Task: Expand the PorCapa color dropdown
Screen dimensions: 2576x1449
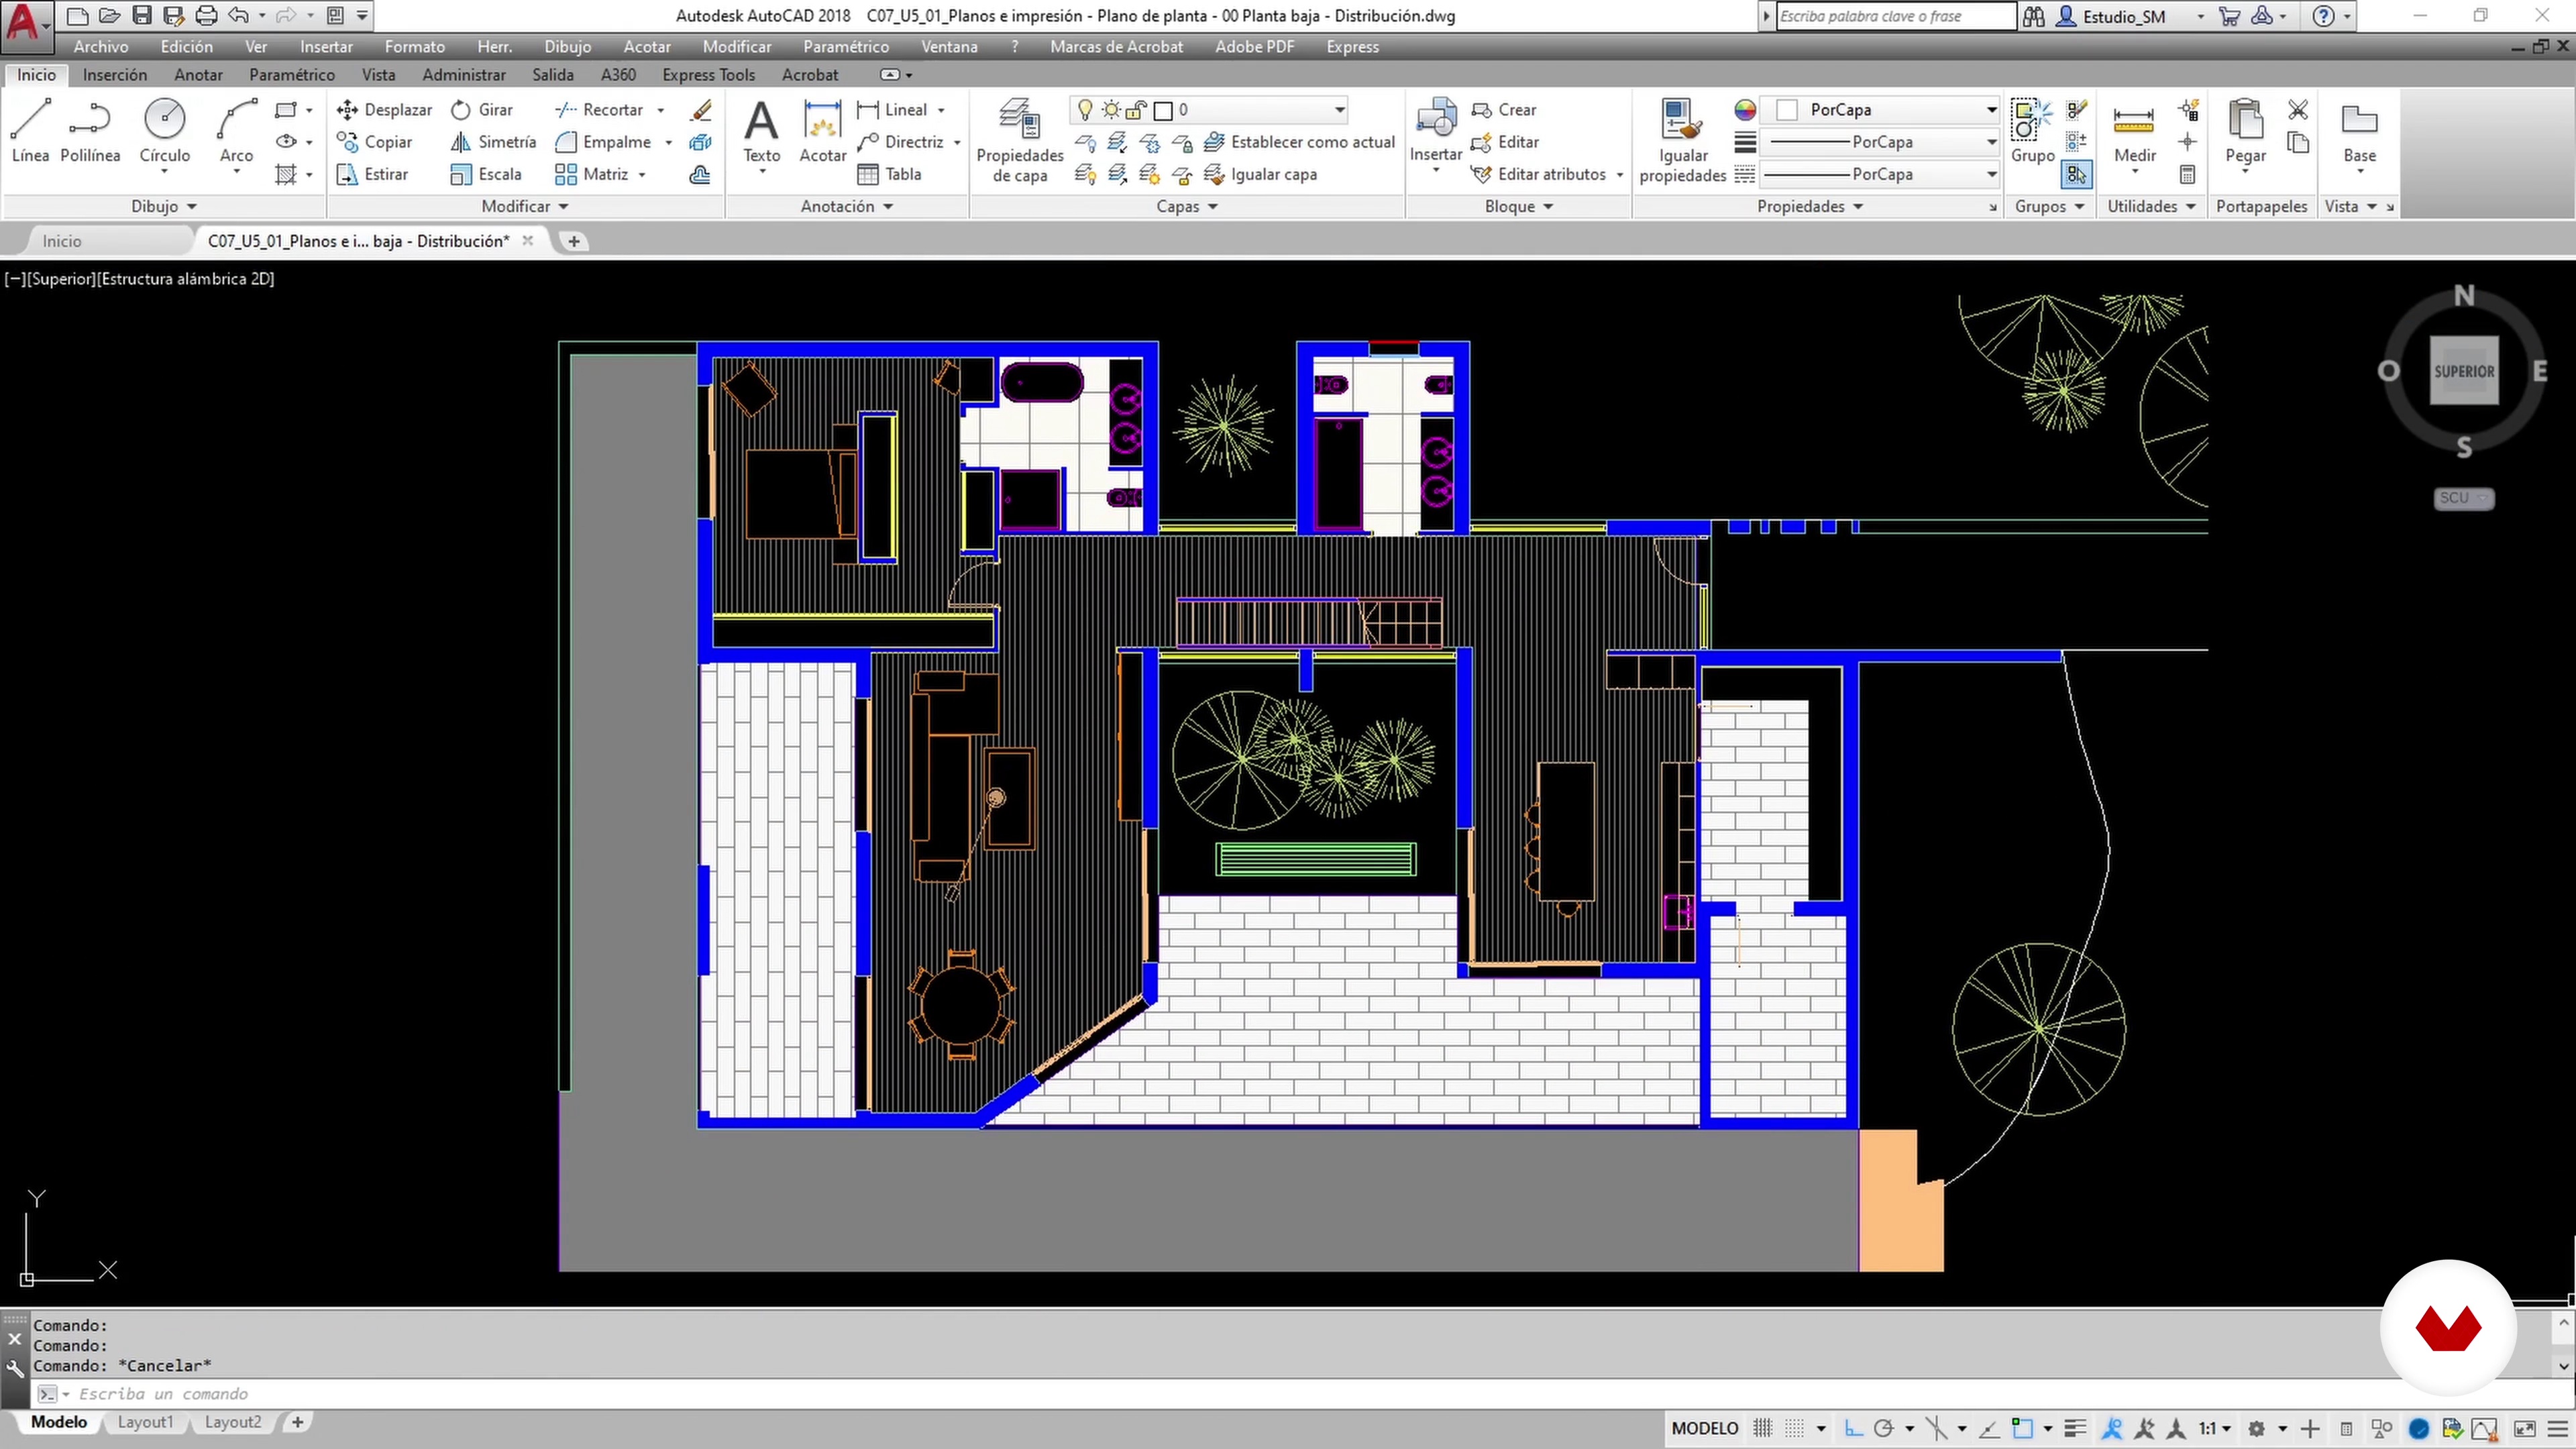Action: (x=1990, y=109)
